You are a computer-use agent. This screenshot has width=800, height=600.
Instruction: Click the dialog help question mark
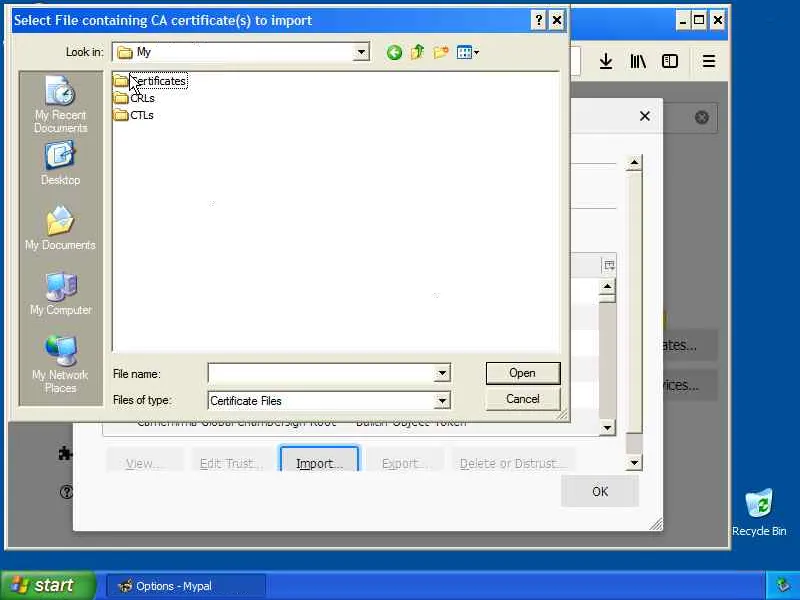(x=539, y=20)
